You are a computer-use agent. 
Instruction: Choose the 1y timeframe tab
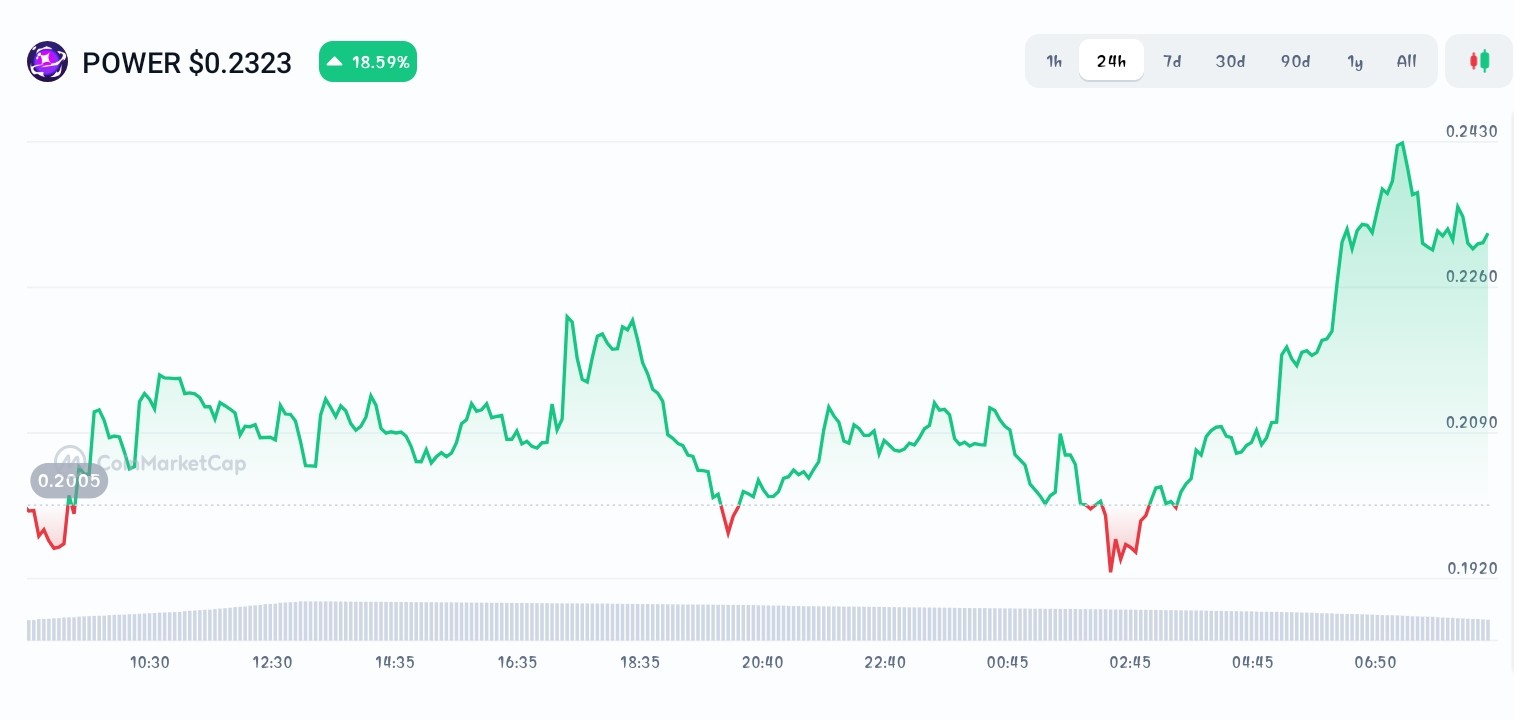[x=1355, y=61]
